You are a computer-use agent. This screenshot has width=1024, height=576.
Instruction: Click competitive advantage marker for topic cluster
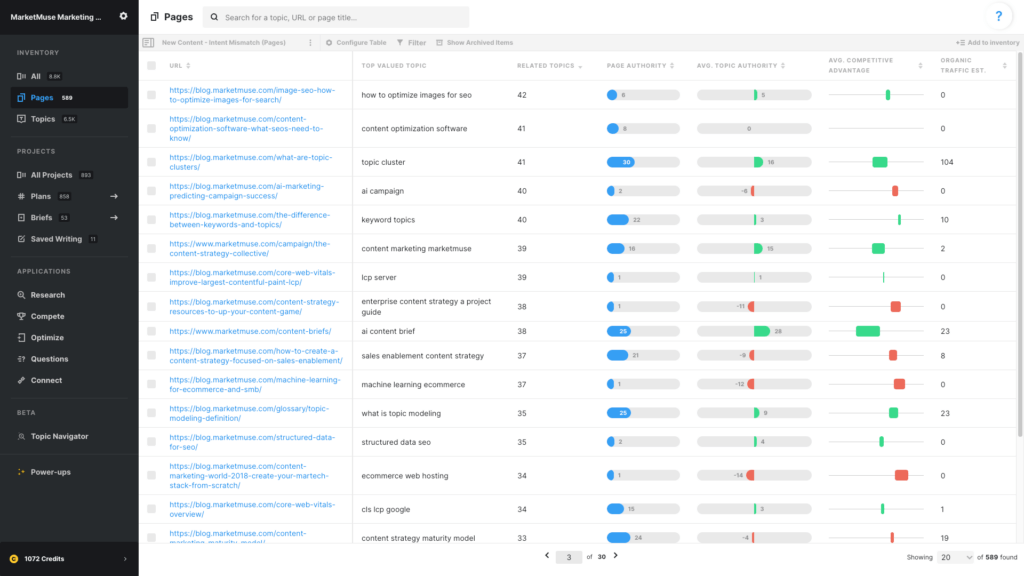point(880,162)
